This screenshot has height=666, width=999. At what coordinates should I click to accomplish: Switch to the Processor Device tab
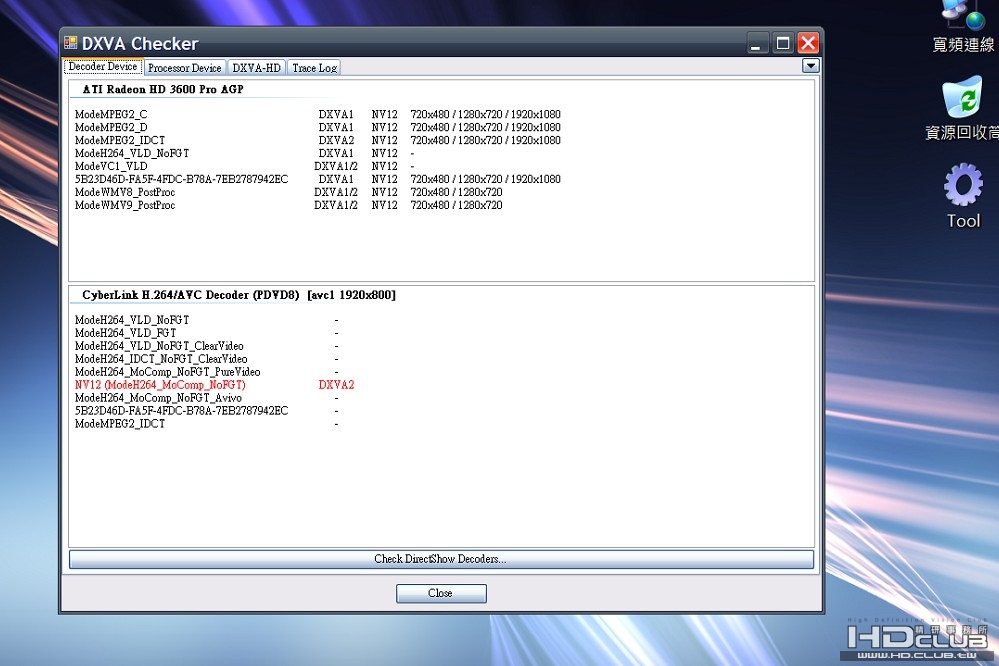pyautogui.click(x=184, y=68)
